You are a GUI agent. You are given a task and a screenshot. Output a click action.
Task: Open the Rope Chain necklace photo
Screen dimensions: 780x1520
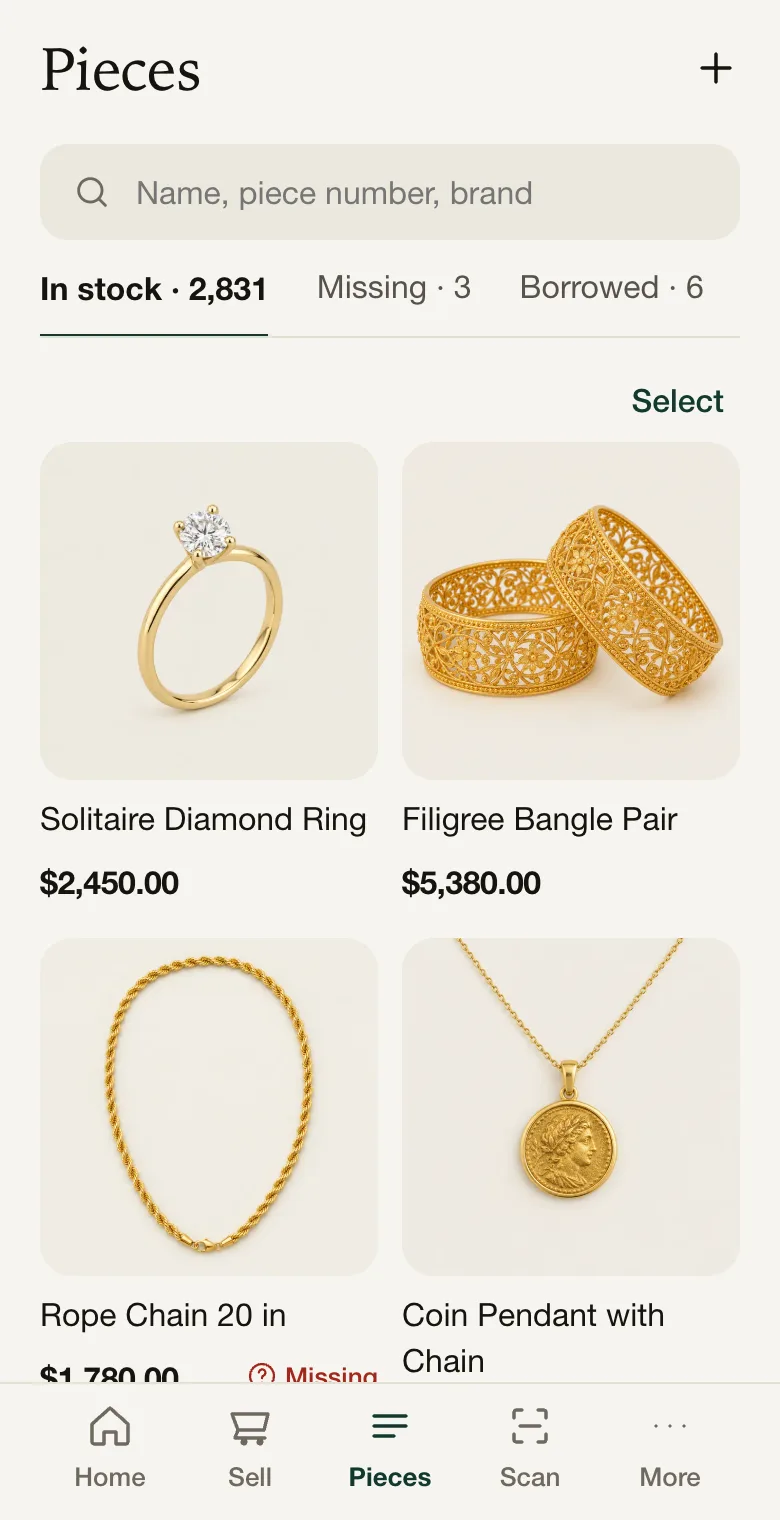pos(209,1107)
